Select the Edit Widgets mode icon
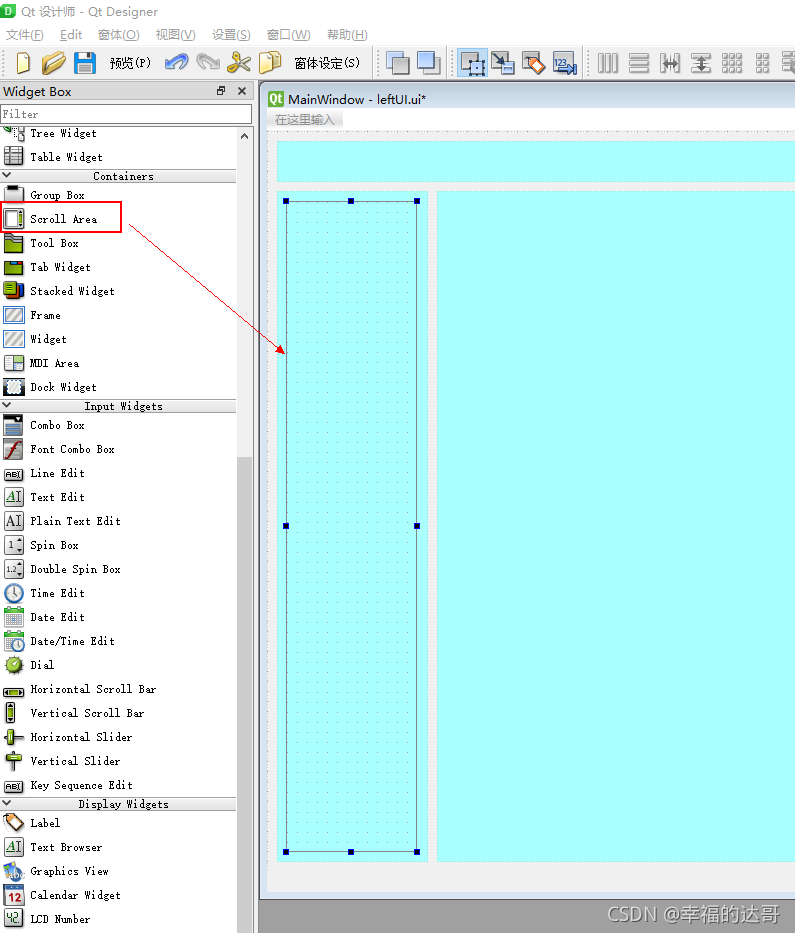The height and width of the screenshot is (933, 795). point(472,62)
